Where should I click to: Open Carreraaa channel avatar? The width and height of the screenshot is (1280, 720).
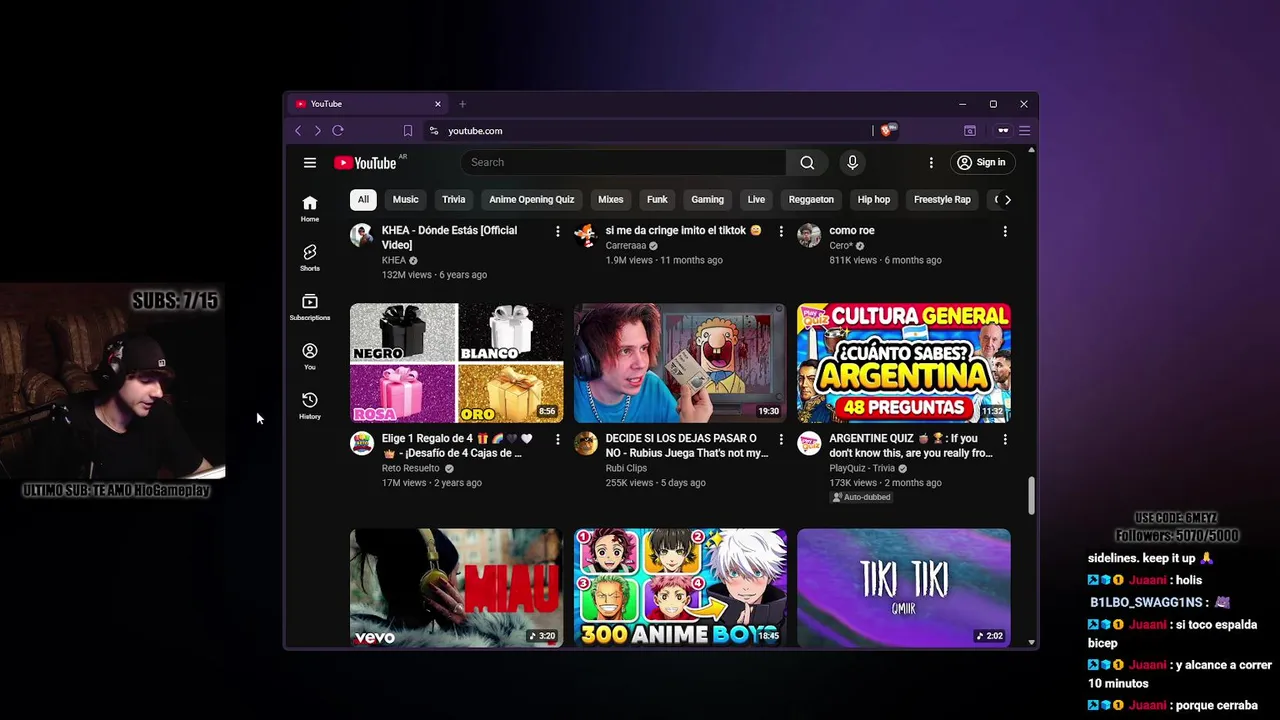click(x=585, y=235)
